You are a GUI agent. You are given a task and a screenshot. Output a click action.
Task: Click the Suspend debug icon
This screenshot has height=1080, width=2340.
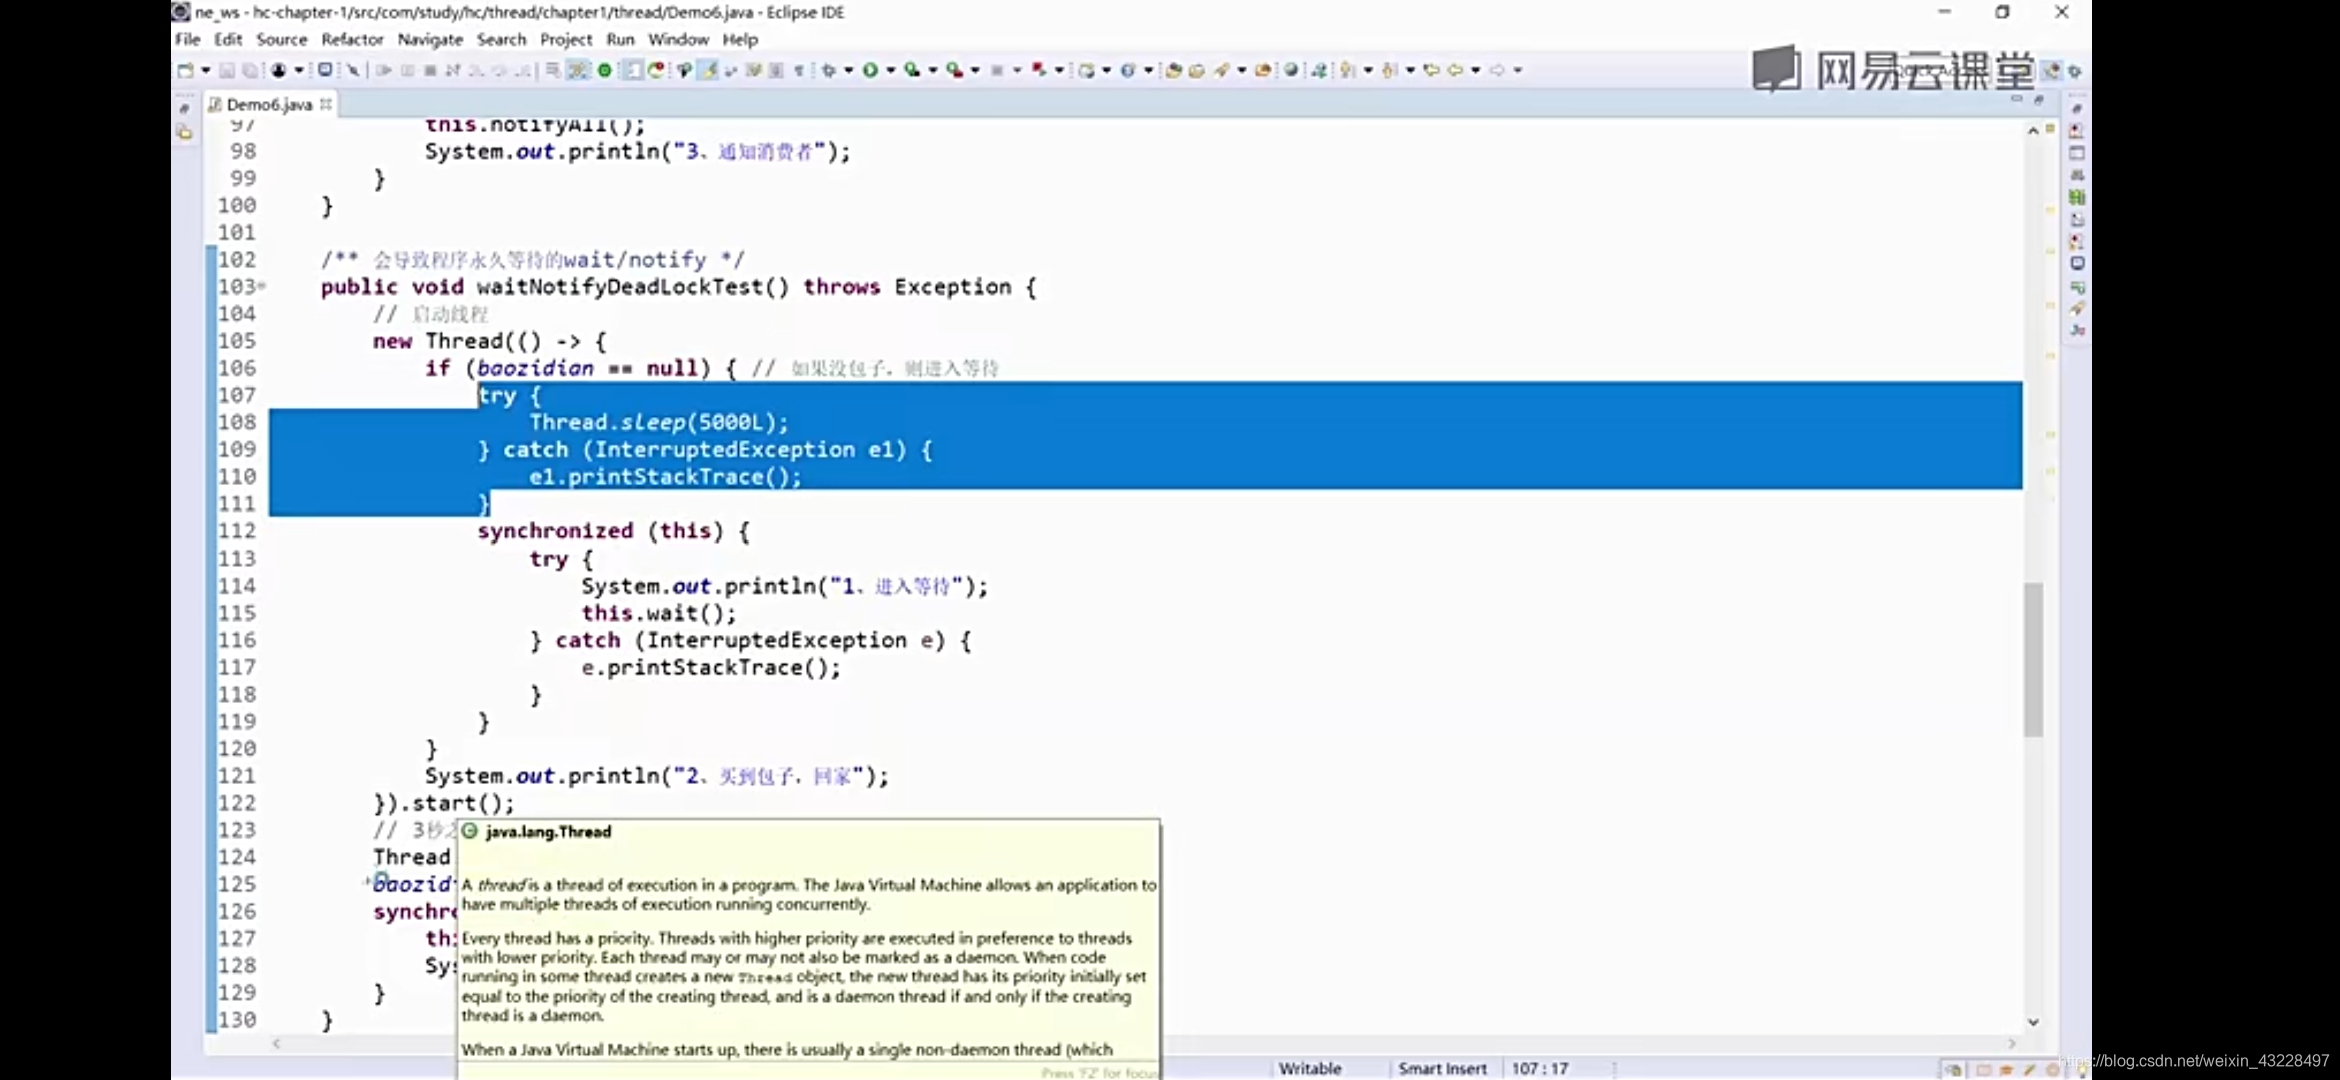pyautogui.click(x=407, y=70)
